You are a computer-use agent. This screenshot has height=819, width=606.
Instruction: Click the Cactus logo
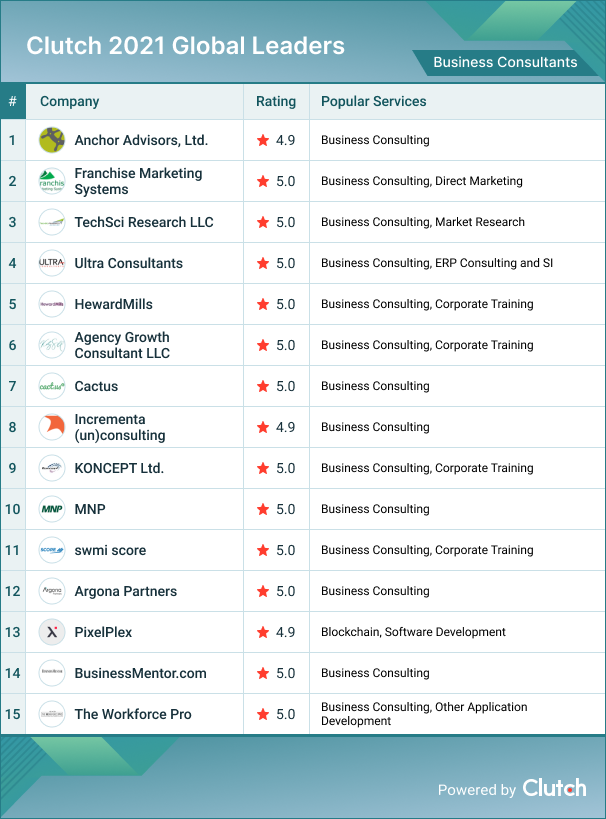[52, 386]
